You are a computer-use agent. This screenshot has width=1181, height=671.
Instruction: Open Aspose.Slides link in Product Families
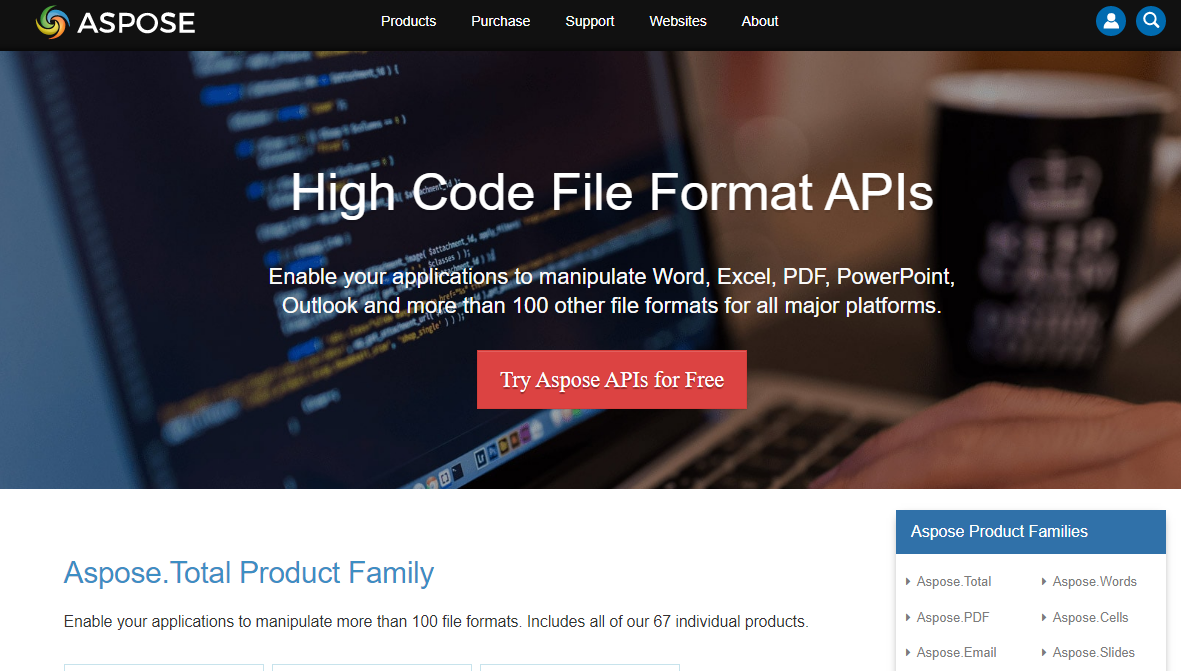coord(1093,652)
